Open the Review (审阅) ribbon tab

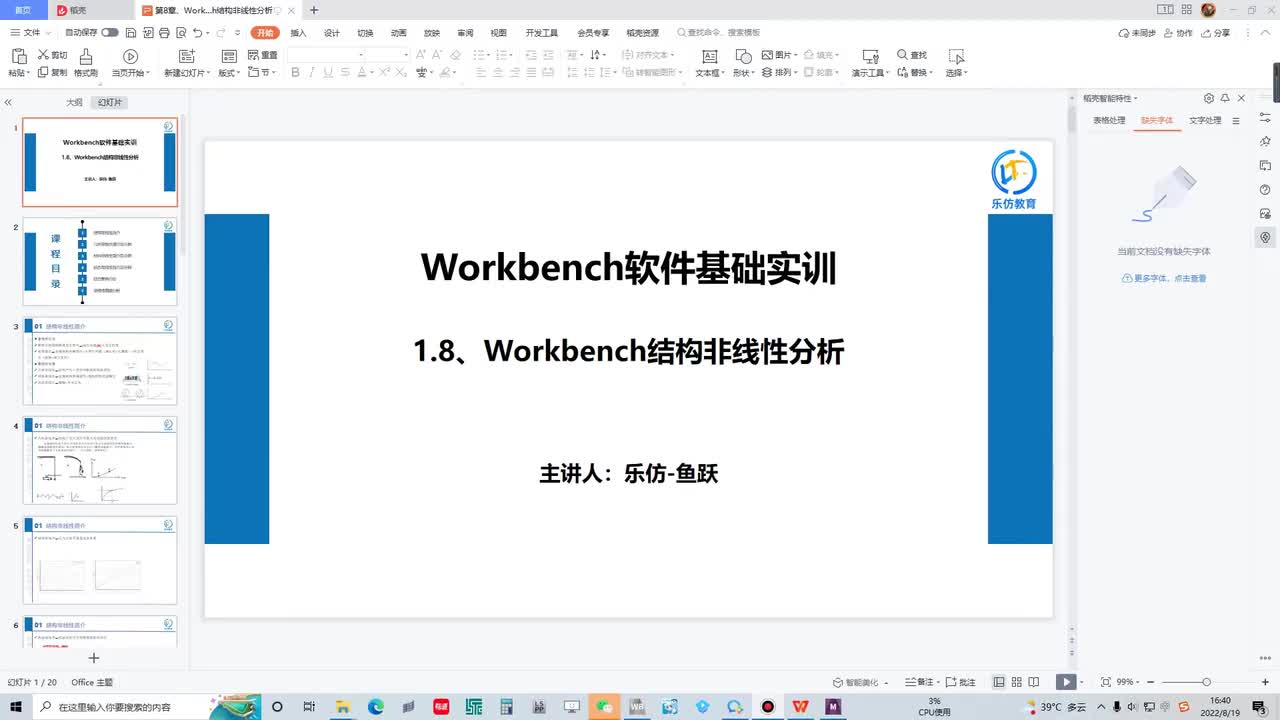[x=465, y=33]
